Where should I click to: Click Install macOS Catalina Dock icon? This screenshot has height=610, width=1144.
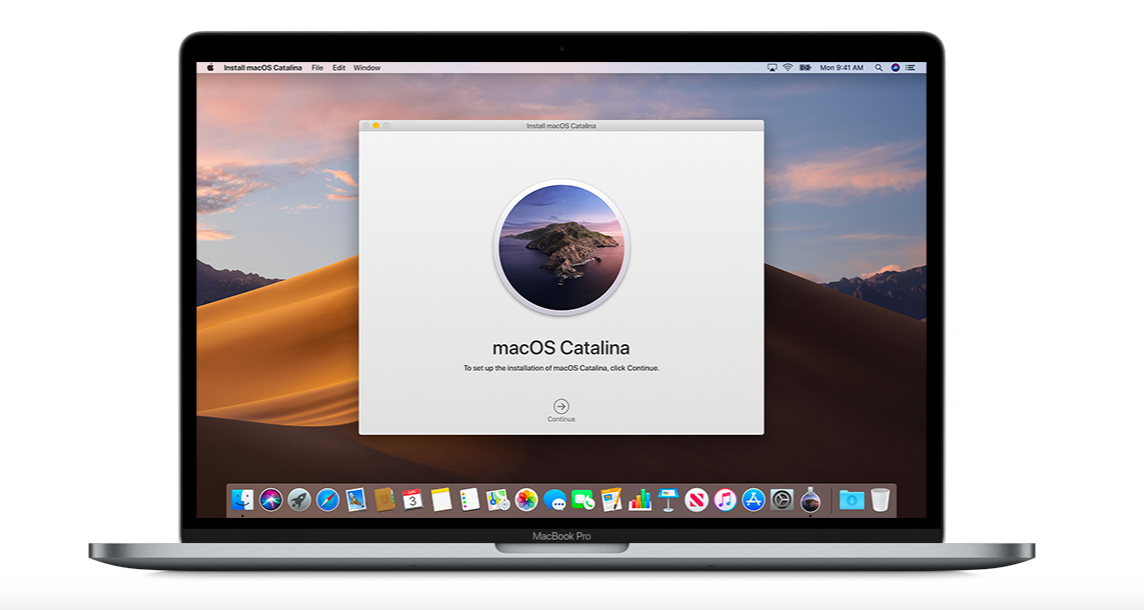(810, 500)
